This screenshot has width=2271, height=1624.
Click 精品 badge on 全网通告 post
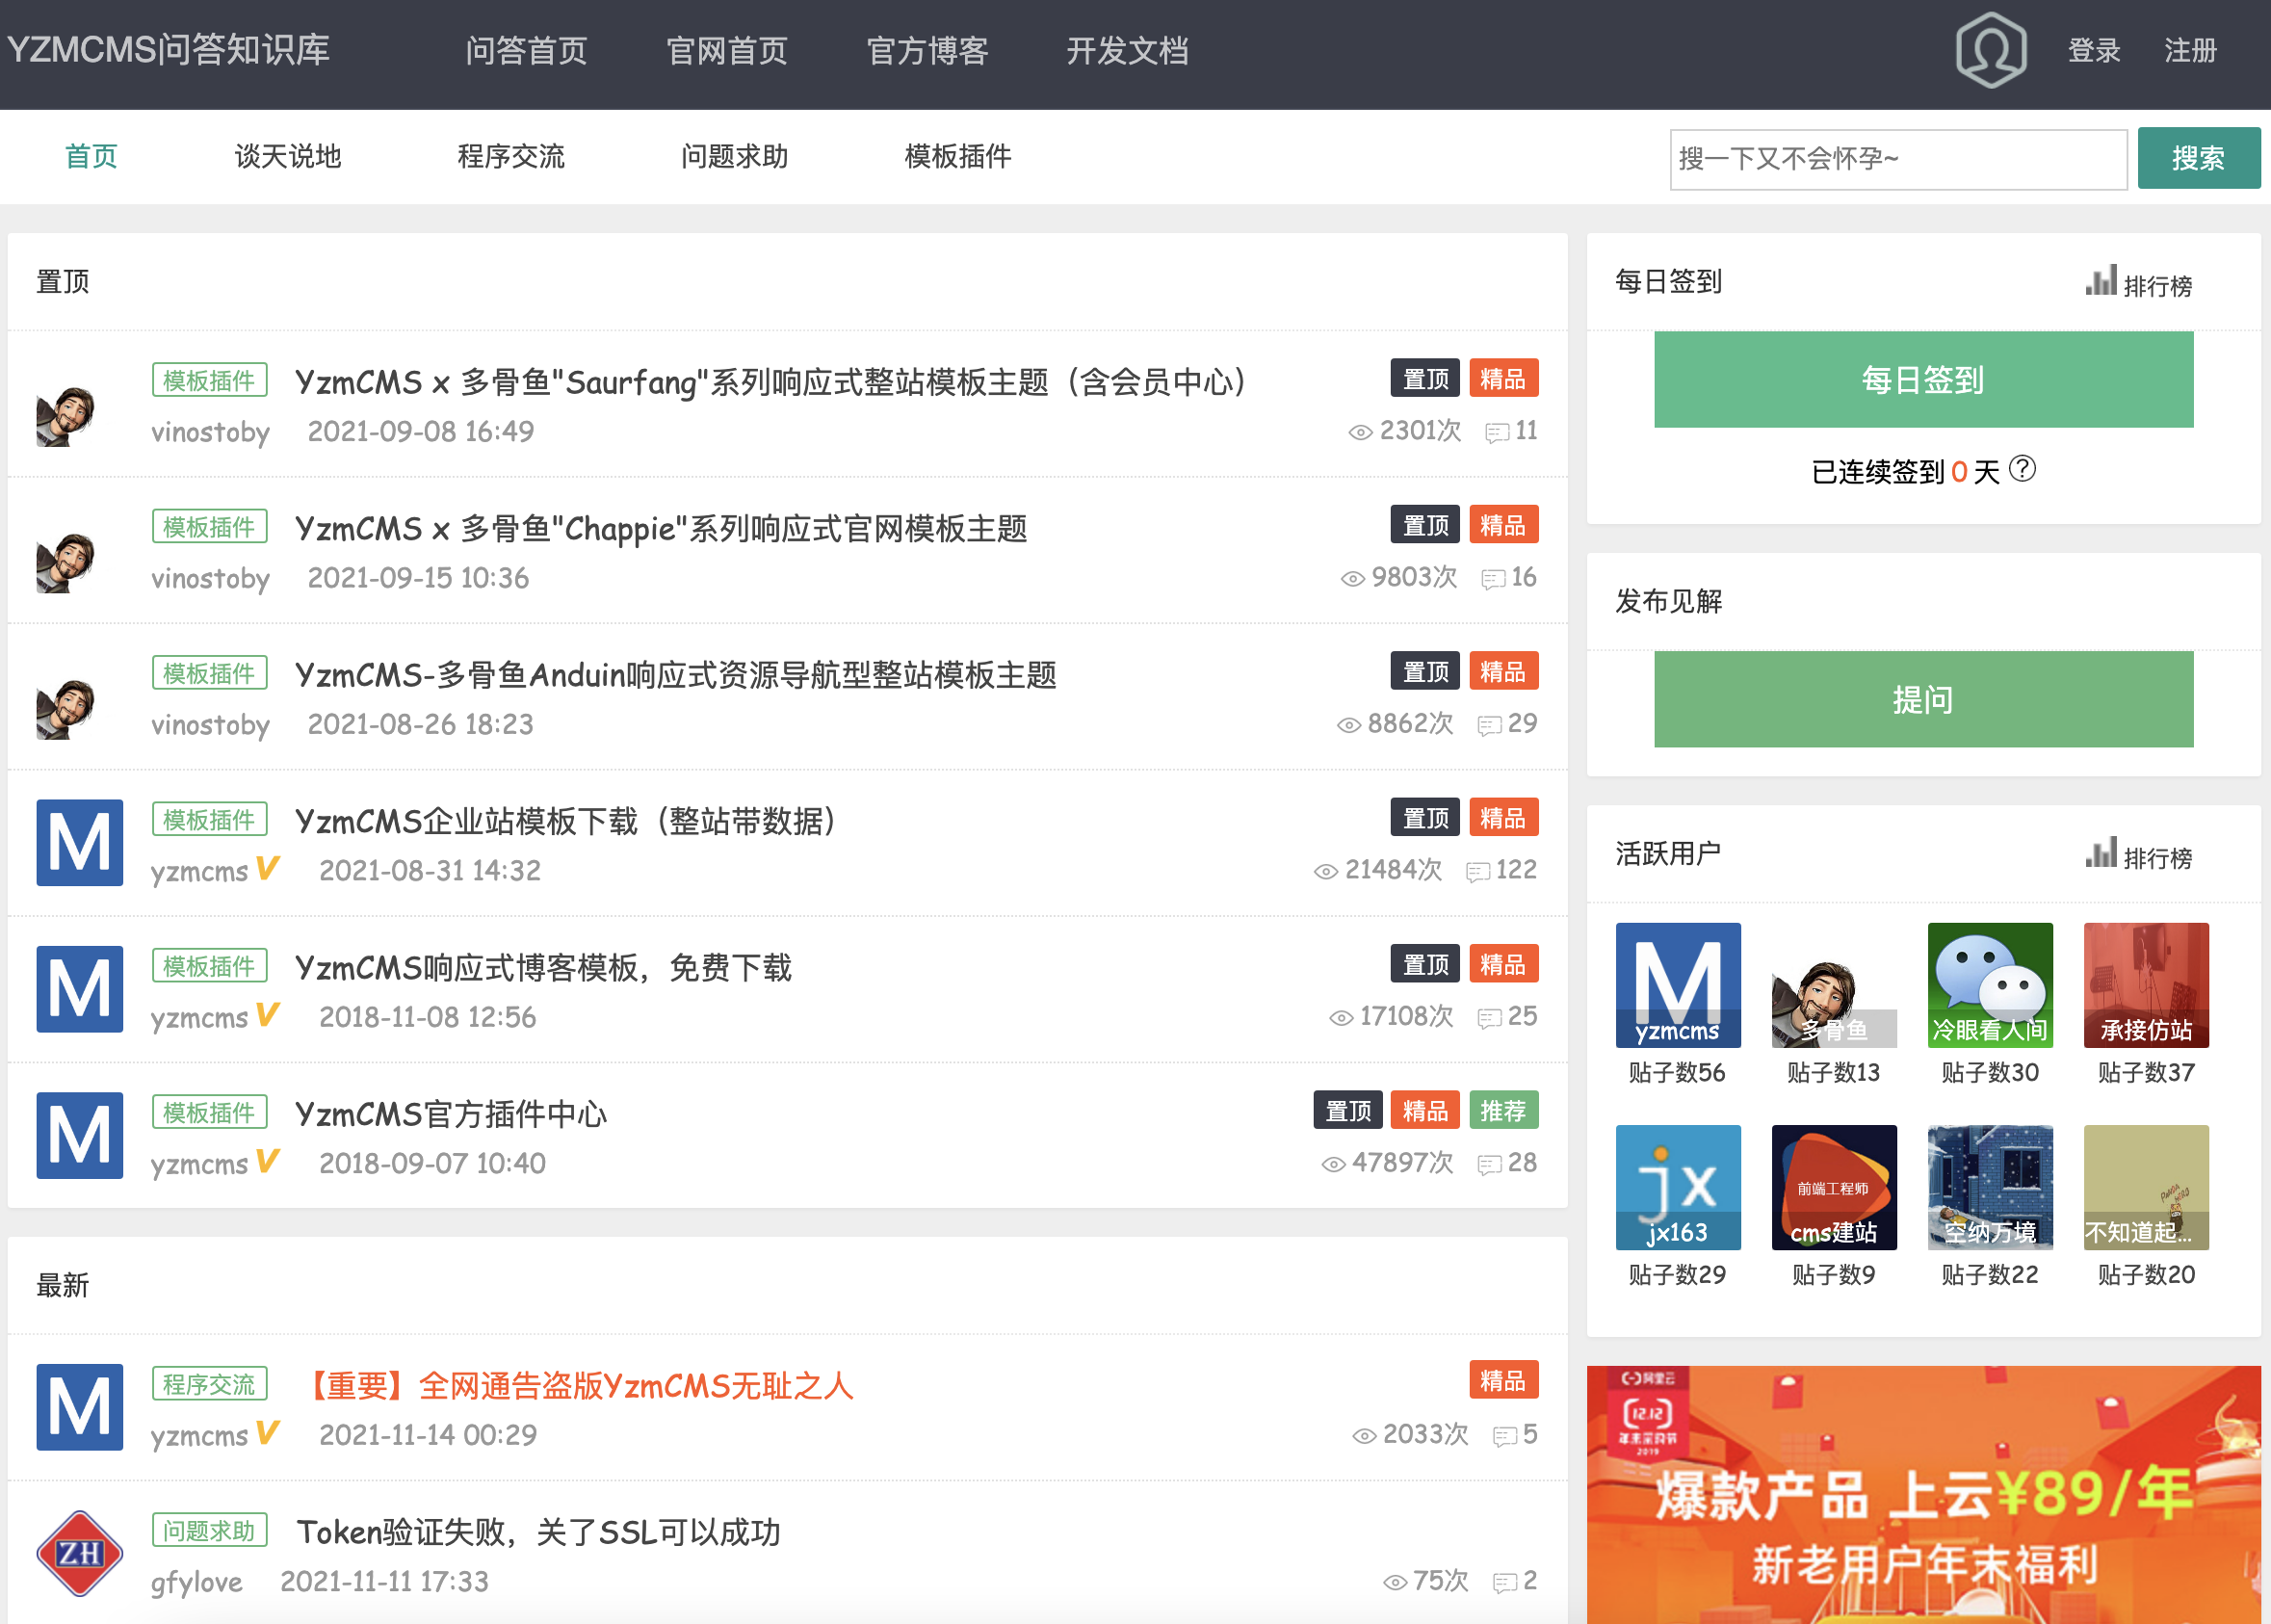[x=1503, y=1380]
